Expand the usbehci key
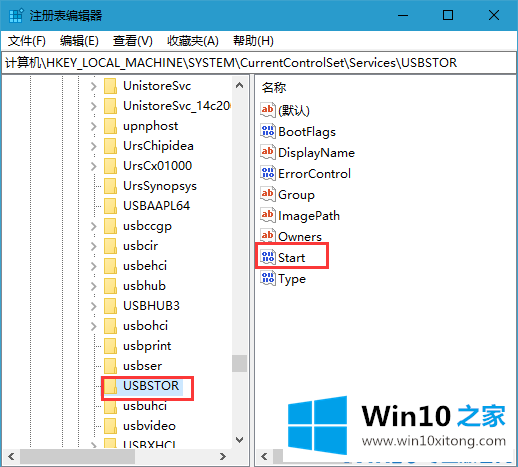 [x=94, y=266]
